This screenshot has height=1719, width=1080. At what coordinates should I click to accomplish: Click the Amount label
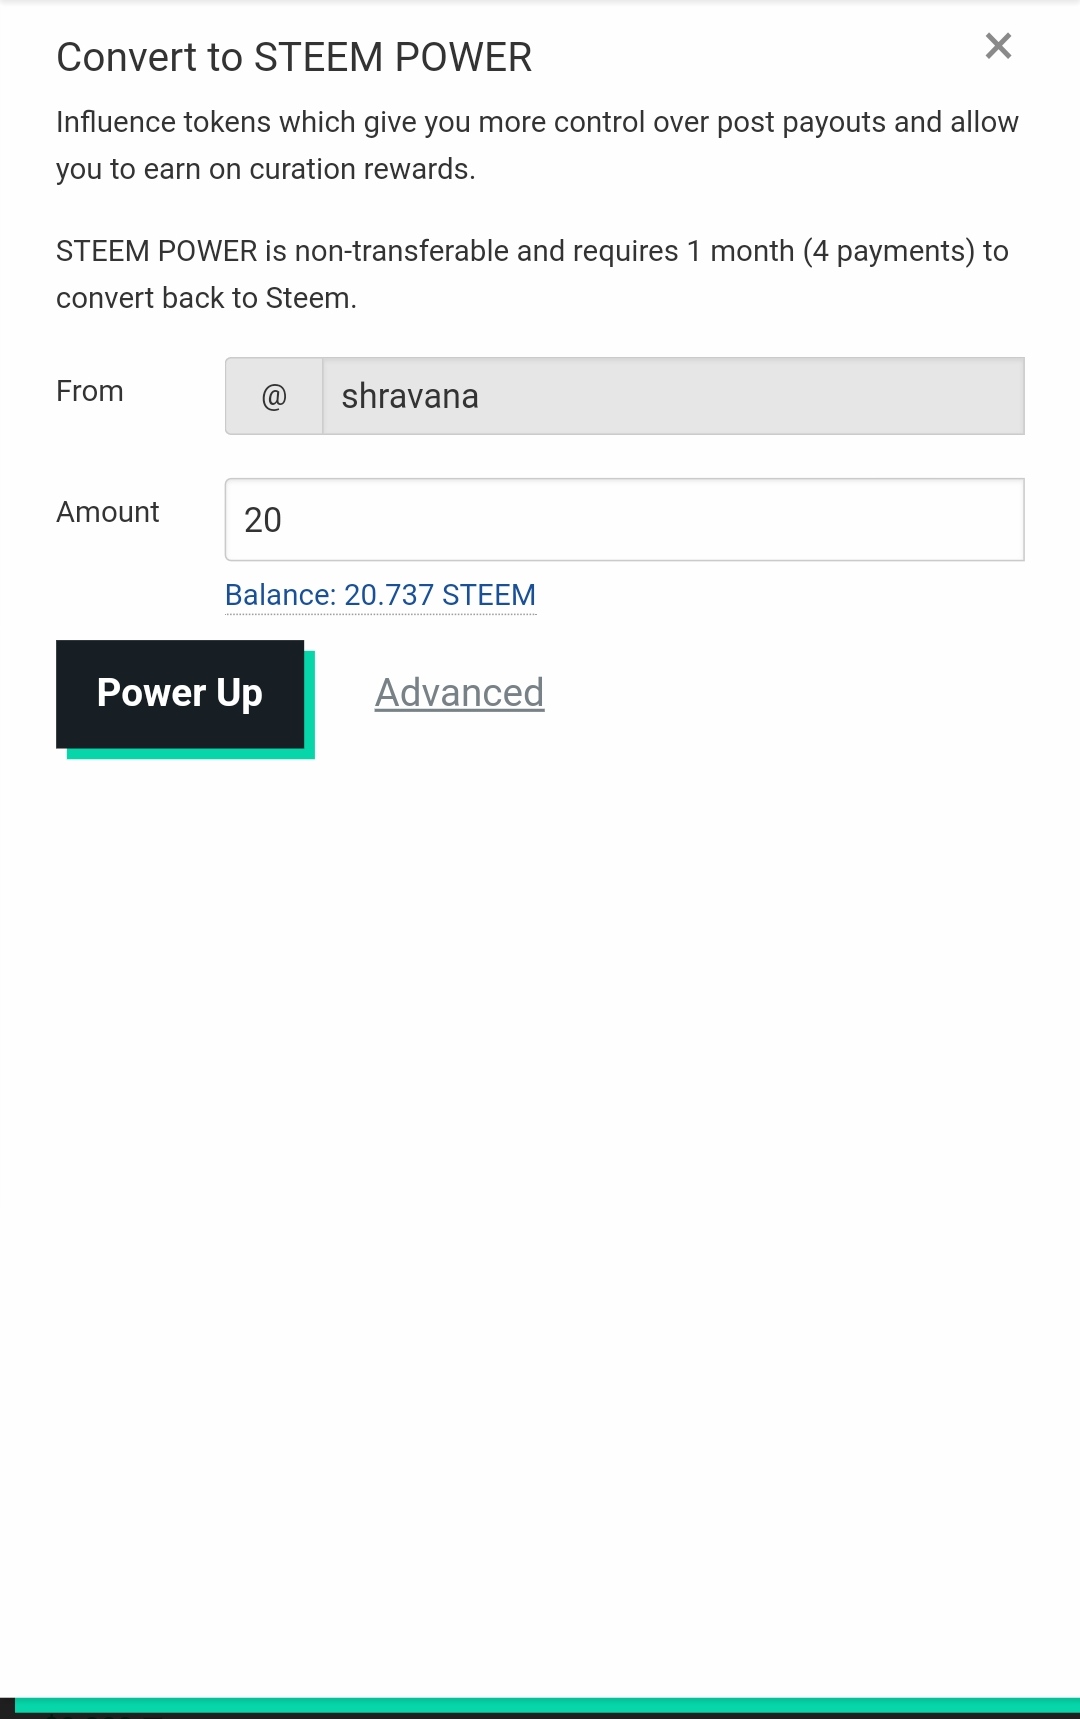tap(108, 512)
